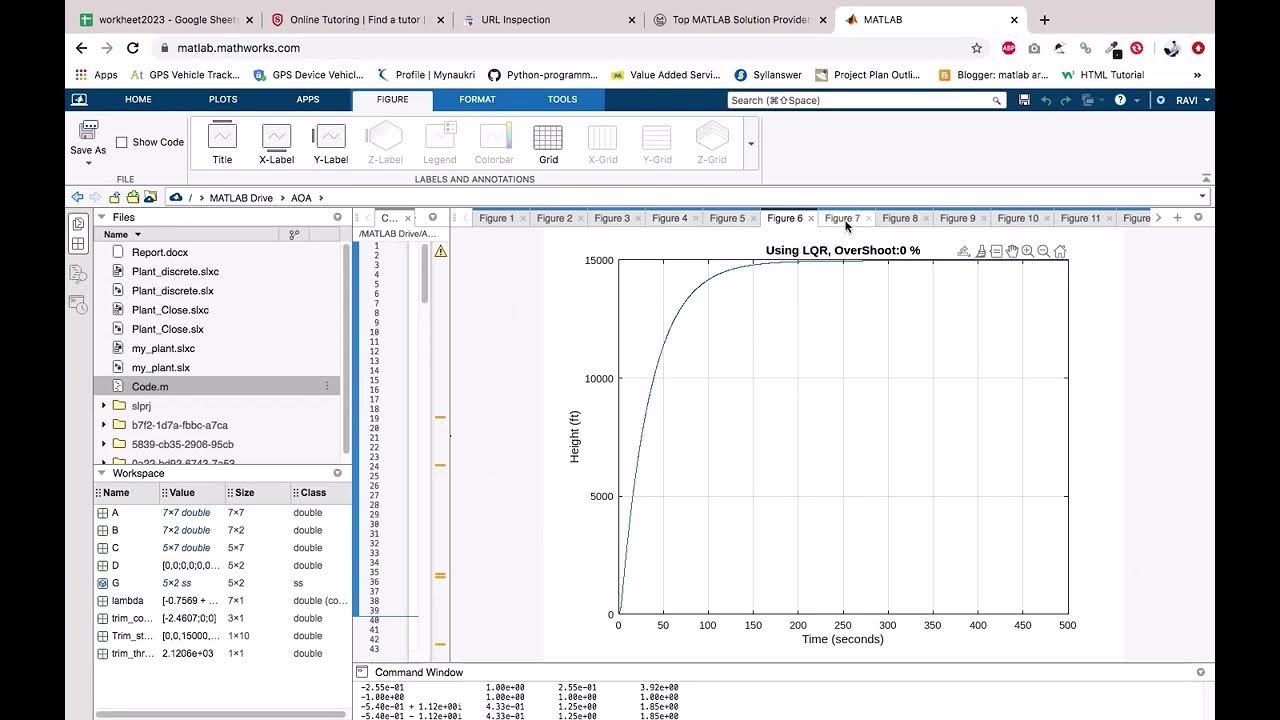The image size is (1280, 720).
Task: Close the Figure 6 tab
Action: point(811,218)
